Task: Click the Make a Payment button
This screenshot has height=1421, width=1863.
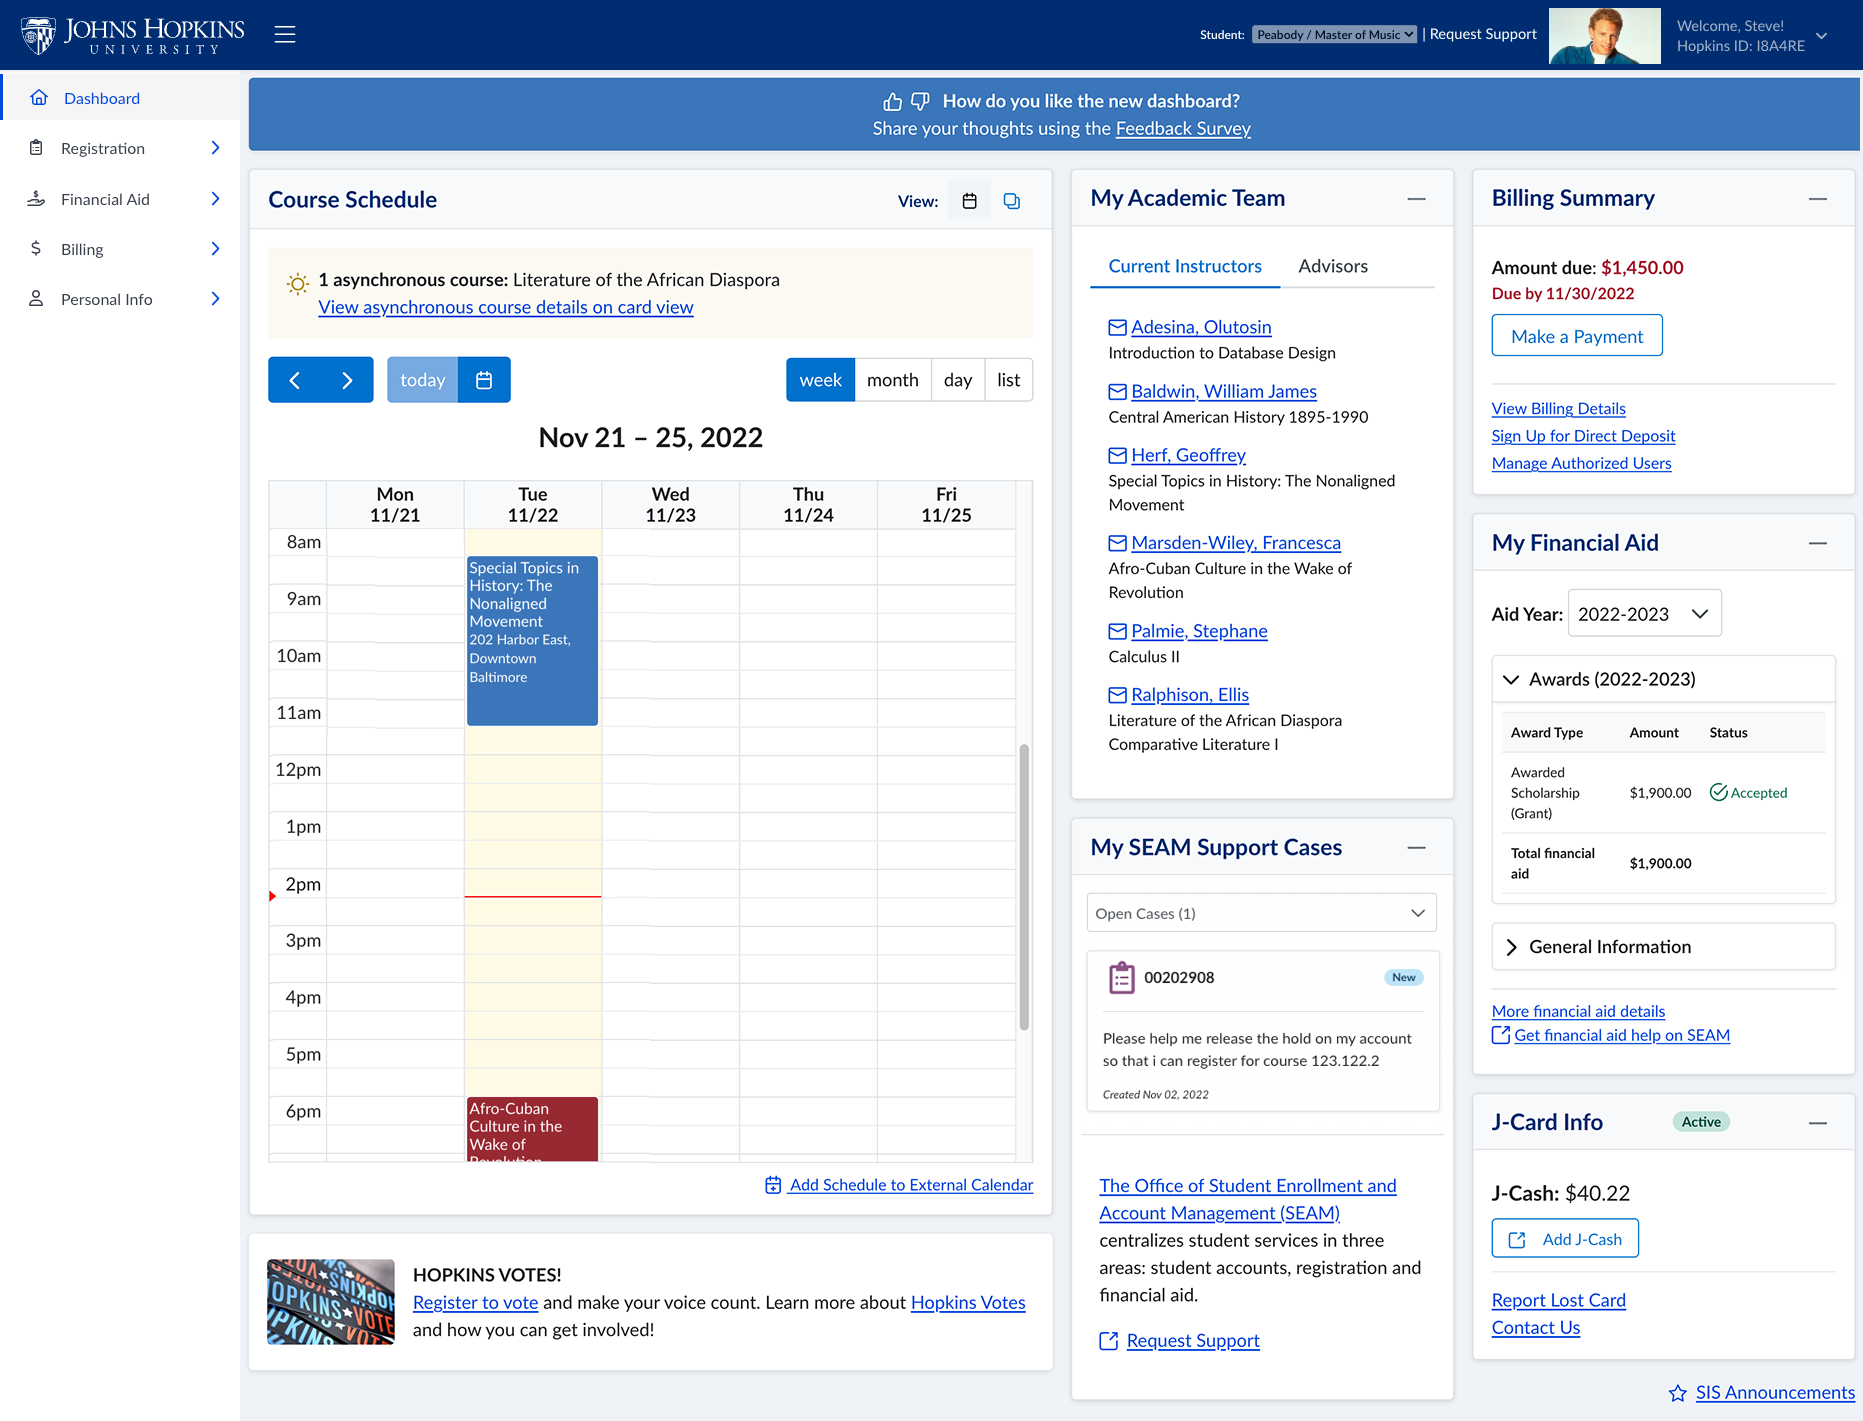Action: tap(1576, 335)
